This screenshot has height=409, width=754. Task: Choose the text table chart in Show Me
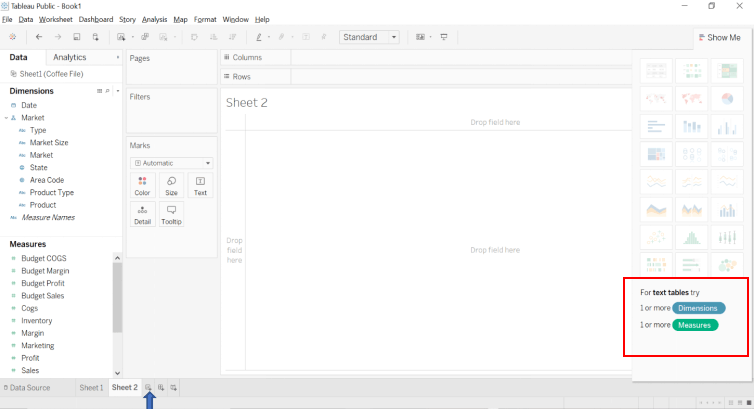point(656,71)
